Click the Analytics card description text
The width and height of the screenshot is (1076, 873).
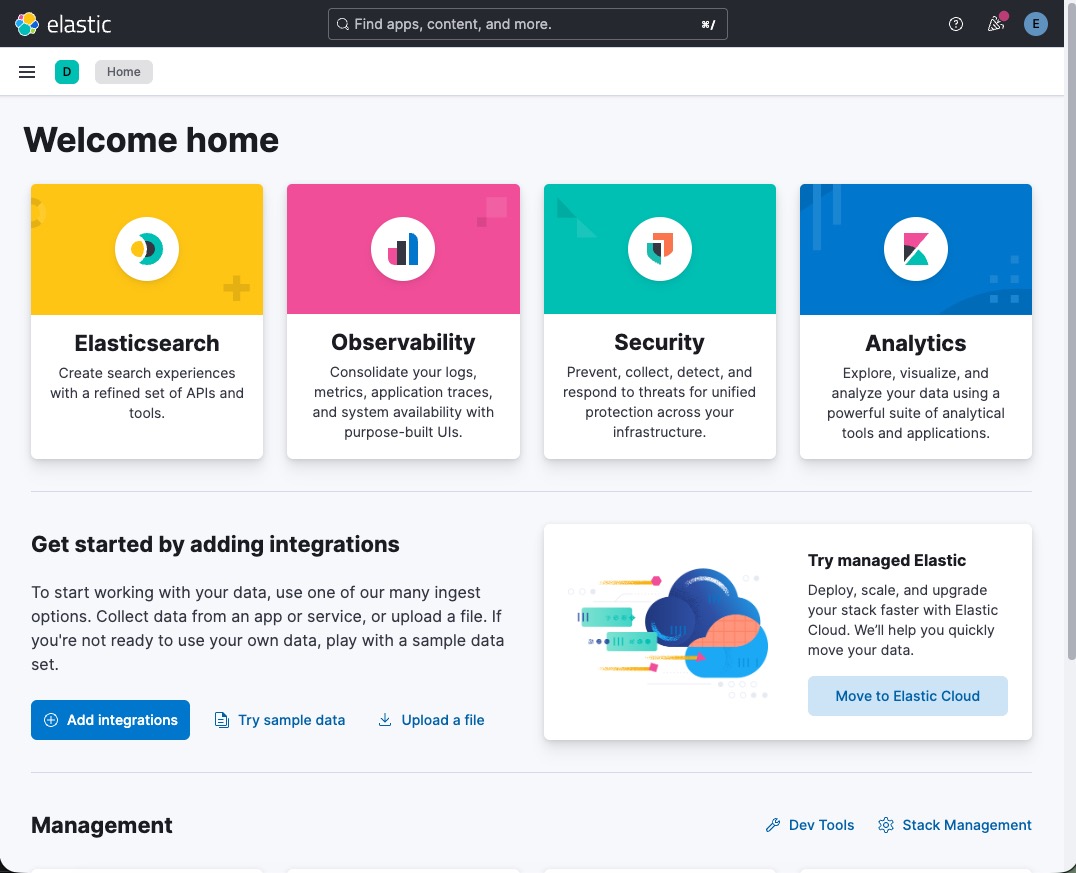click(x=915, y=403)
